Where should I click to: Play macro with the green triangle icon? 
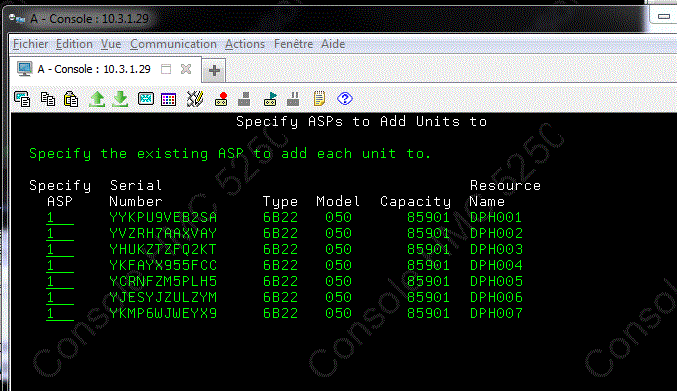coord(270,99)
